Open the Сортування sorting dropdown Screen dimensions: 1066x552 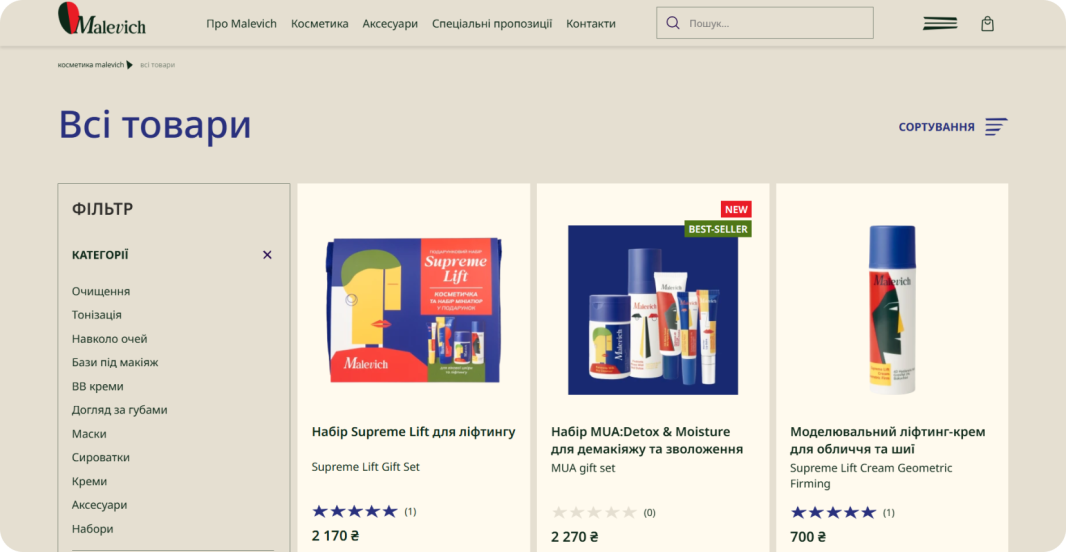click(x=936, y=127)
